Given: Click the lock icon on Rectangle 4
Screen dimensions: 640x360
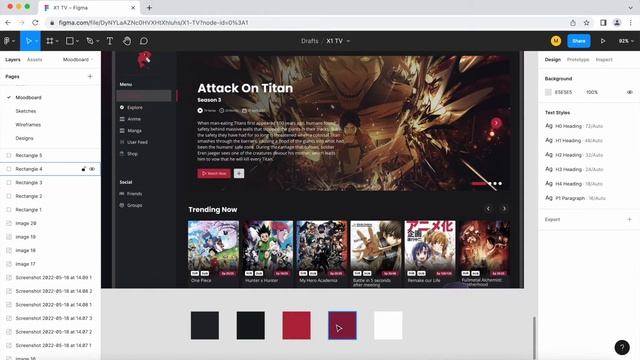Looking at the screenshot, I should (84, 169).
